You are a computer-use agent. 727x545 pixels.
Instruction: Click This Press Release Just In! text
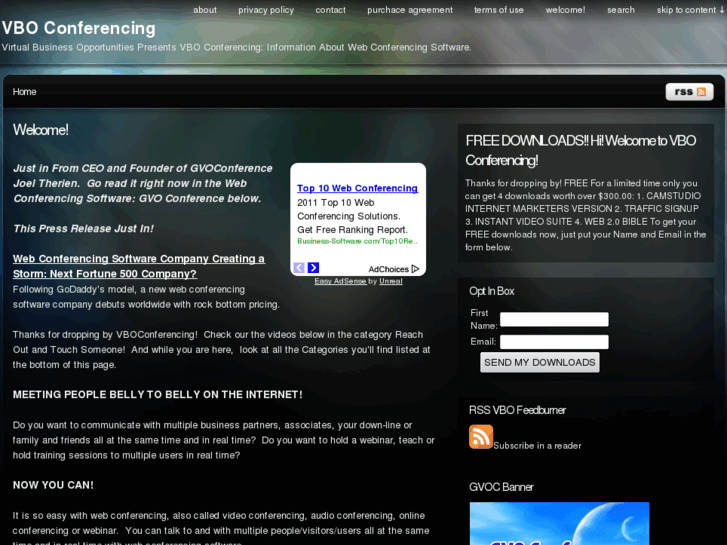click(83, 229)
